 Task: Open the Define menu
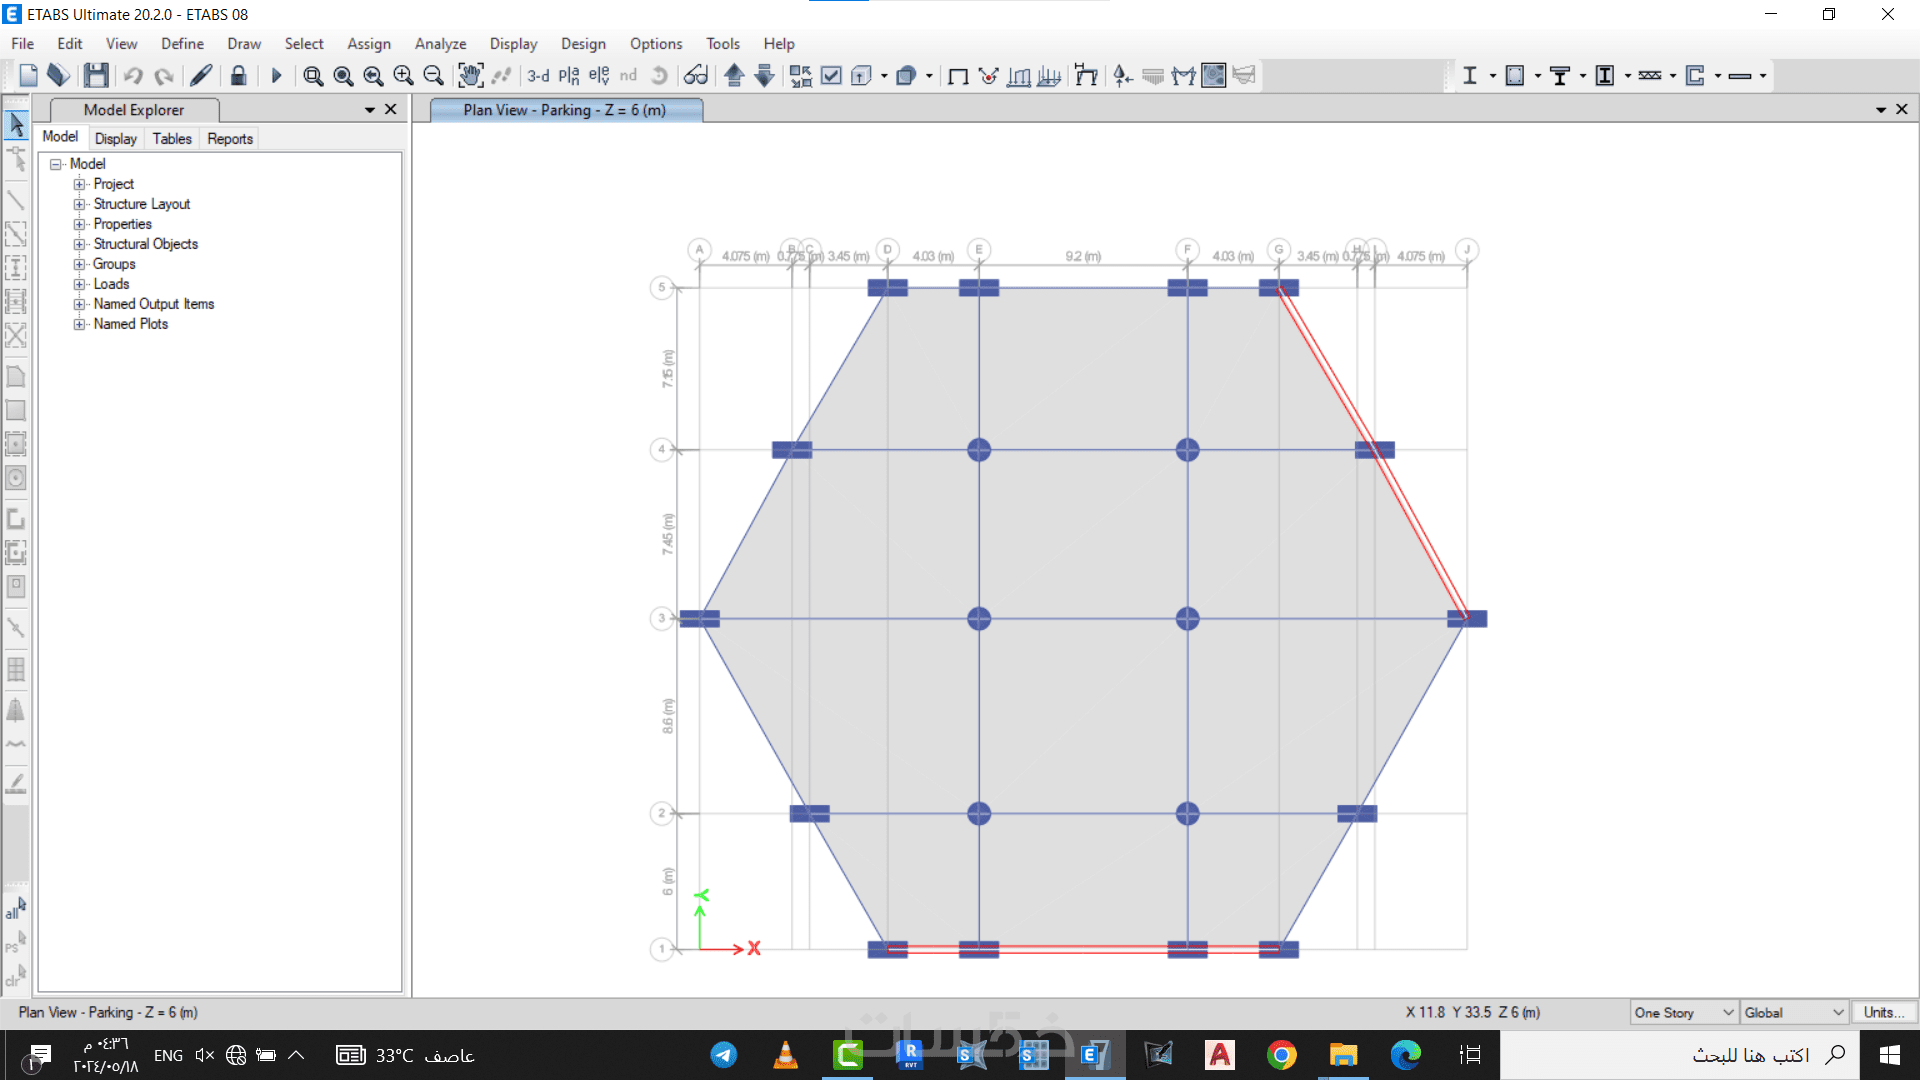pyautogui.click(x=182, y=44)
